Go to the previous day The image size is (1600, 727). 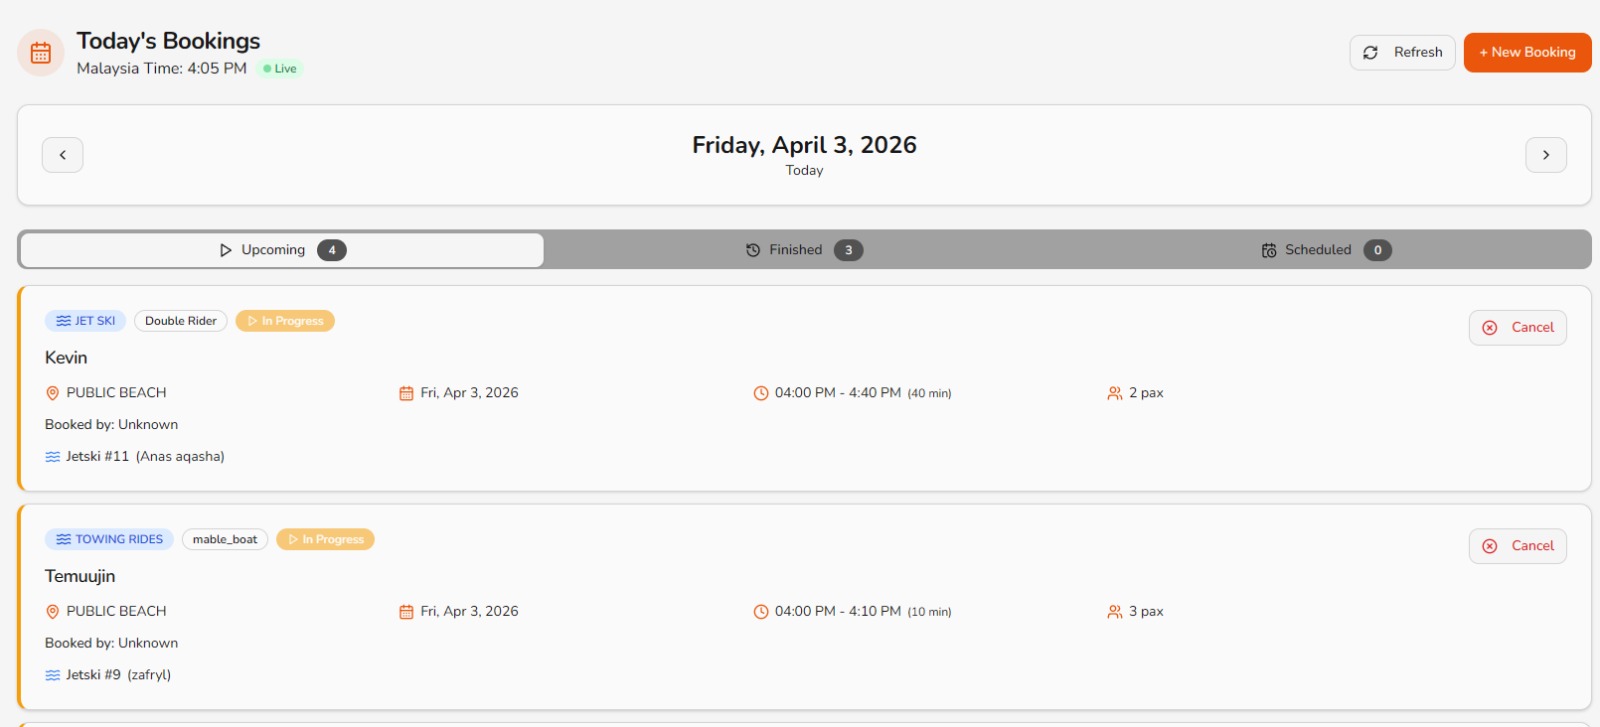[63, 155]
